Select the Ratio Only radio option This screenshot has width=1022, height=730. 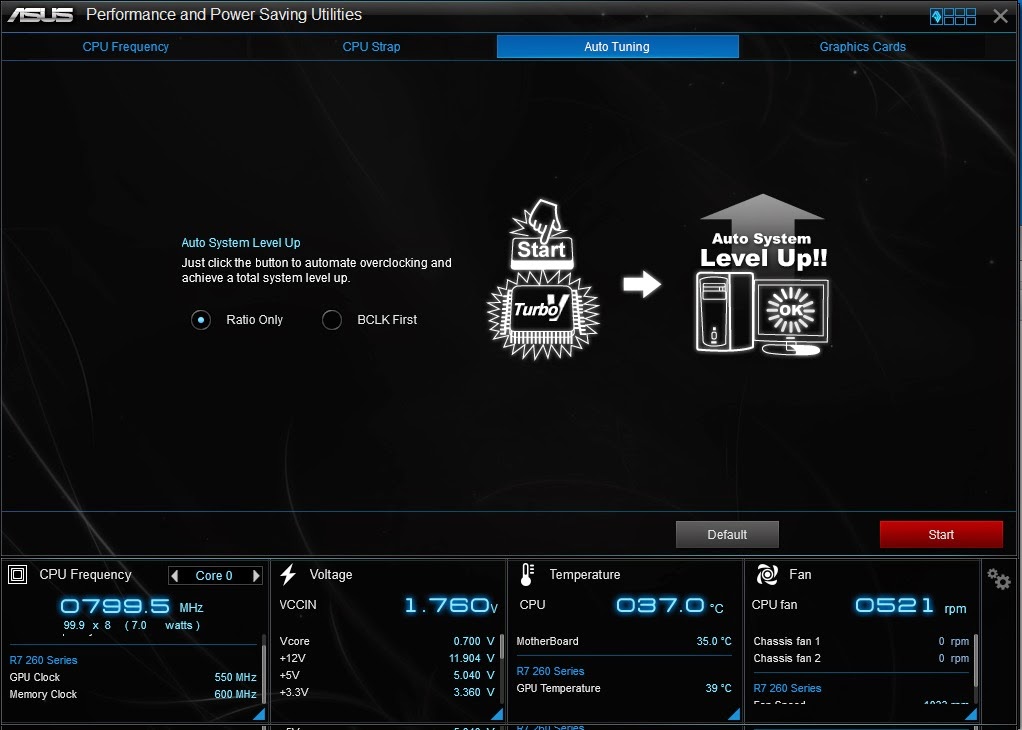tap(201, 320)
